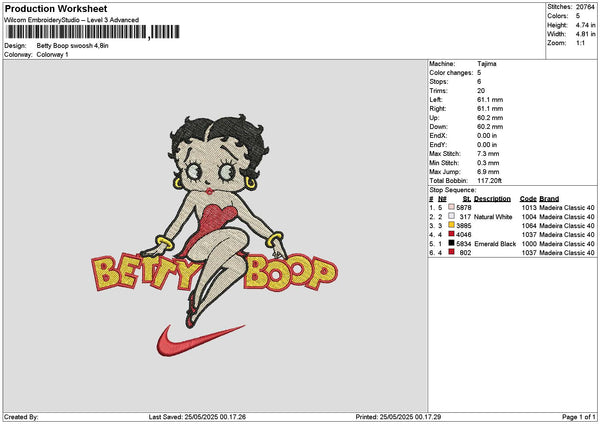Image resolution: width=600 pixels, height=424 pixels.
Task: Click the Natural White thread swatch
Action: pyautogui.click(x=452, y=216)
